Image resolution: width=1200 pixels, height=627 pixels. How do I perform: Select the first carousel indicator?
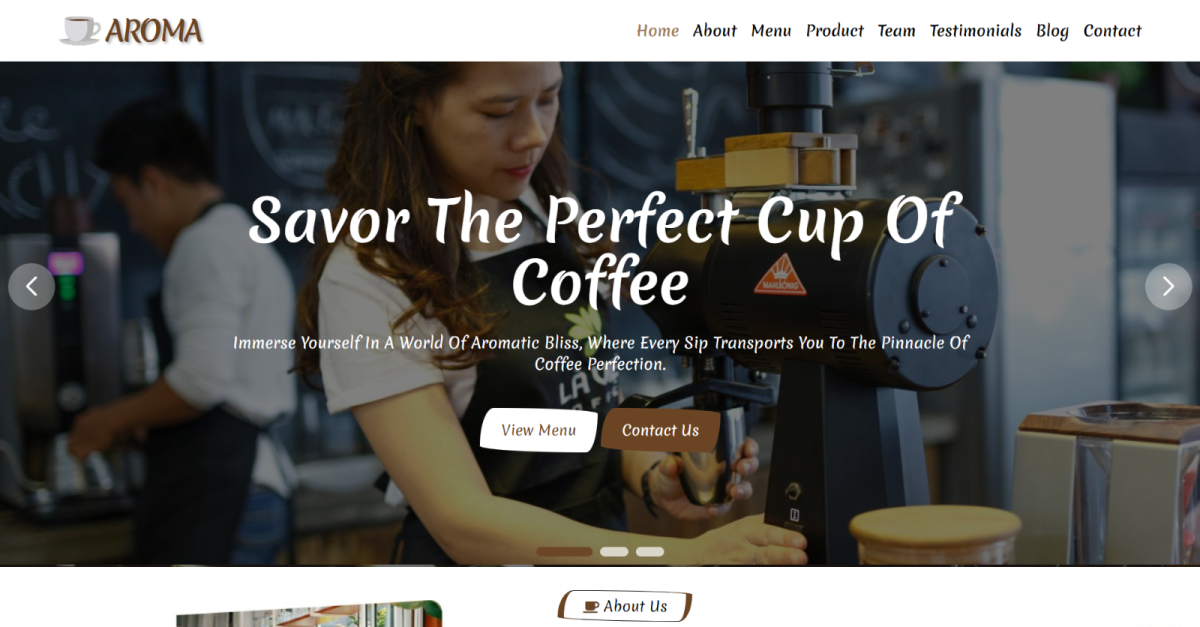(564, 551)
